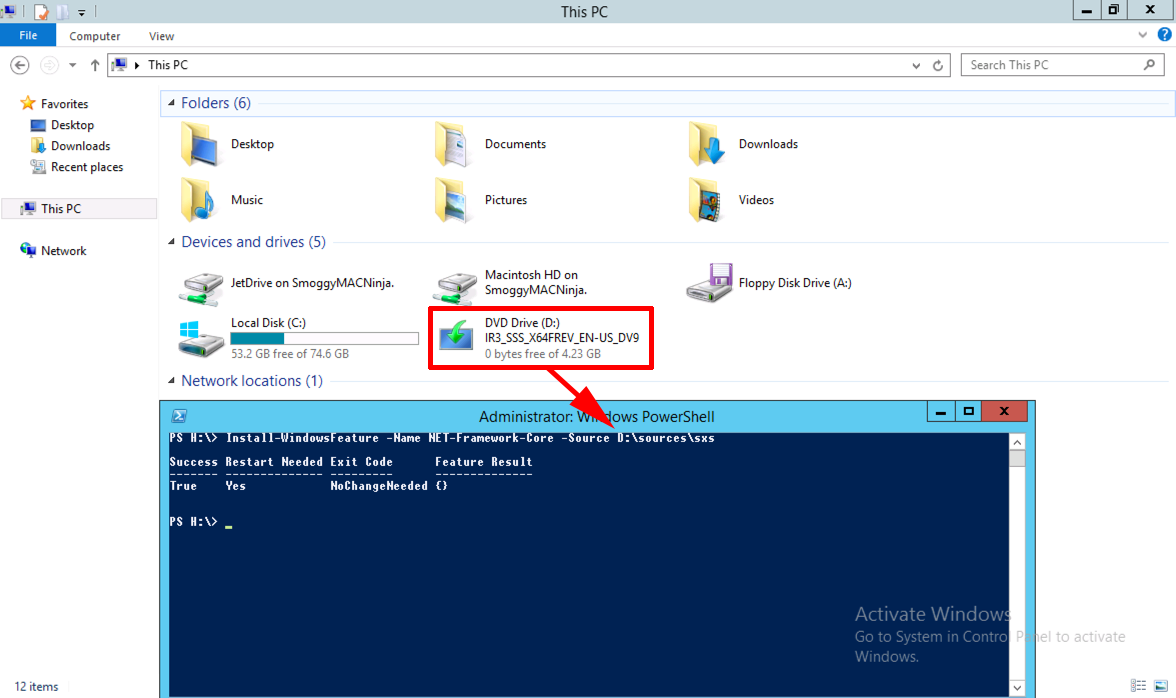Minimize the PowerShell window

pos(940,411)
